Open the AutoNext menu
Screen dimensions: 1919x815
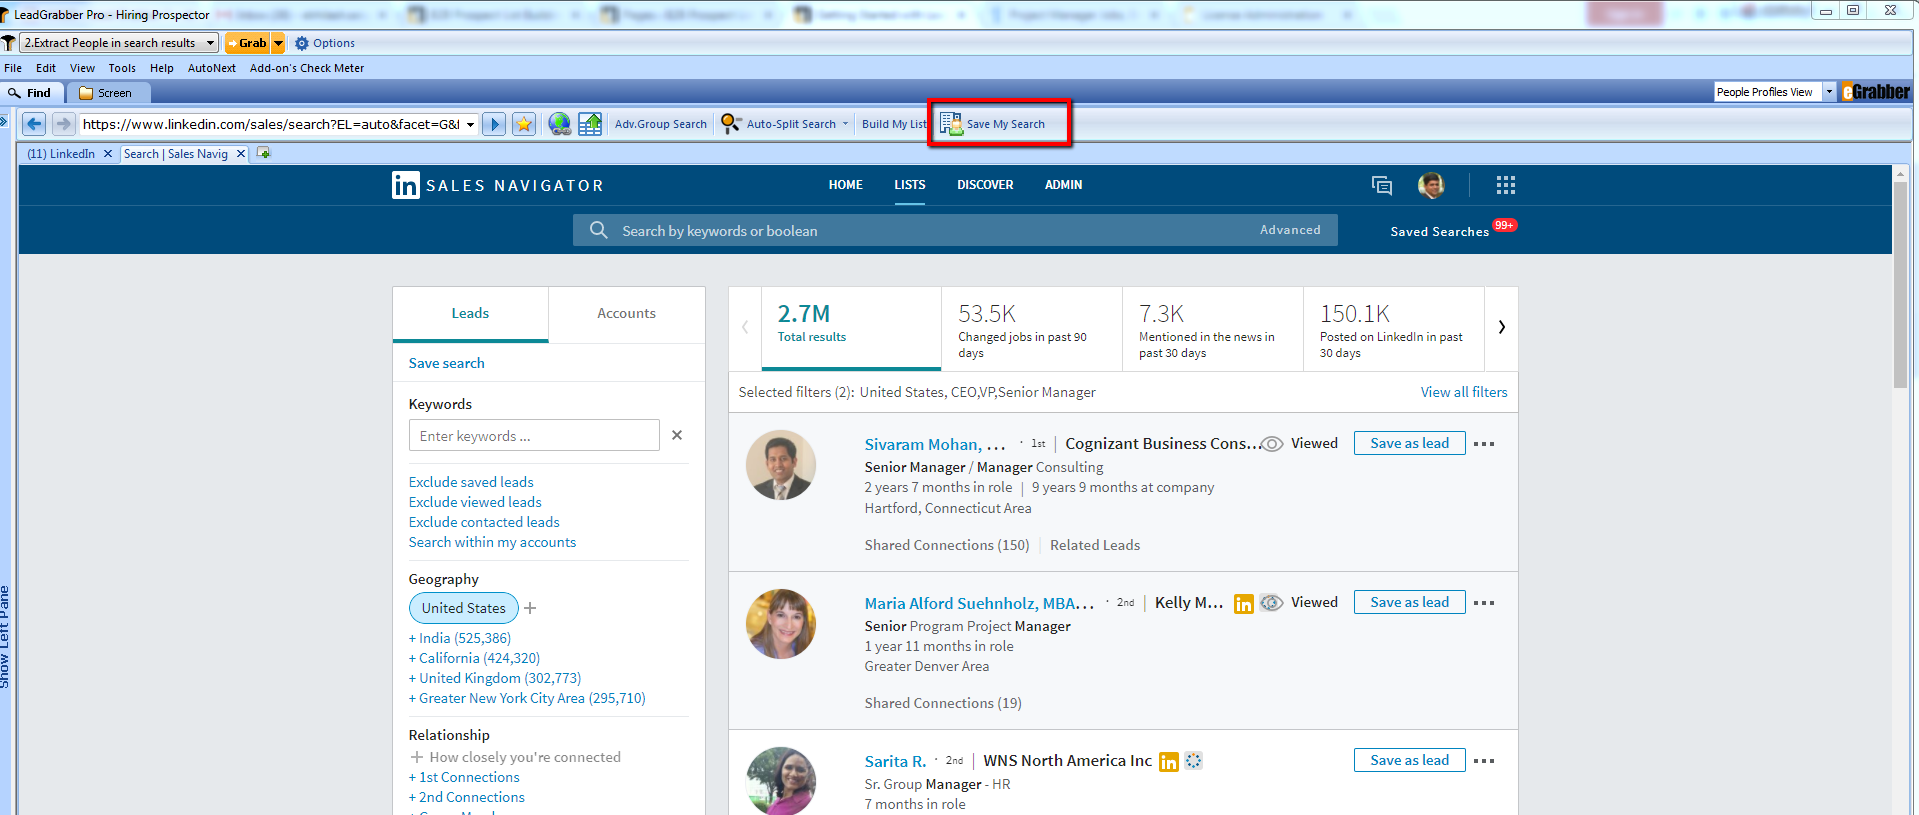point(212,68)
